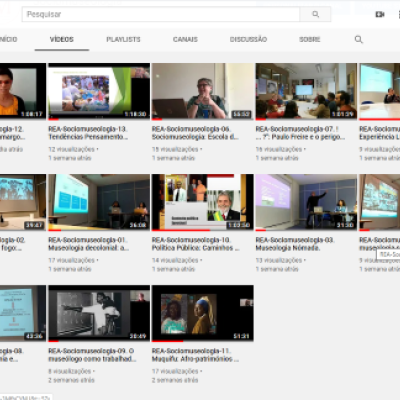Image resolution: width=400 pixels, height=400 pixels.
Task: Click "8 visualizações" under Sociomuseologia-09
Action: (x=70, y=371)
